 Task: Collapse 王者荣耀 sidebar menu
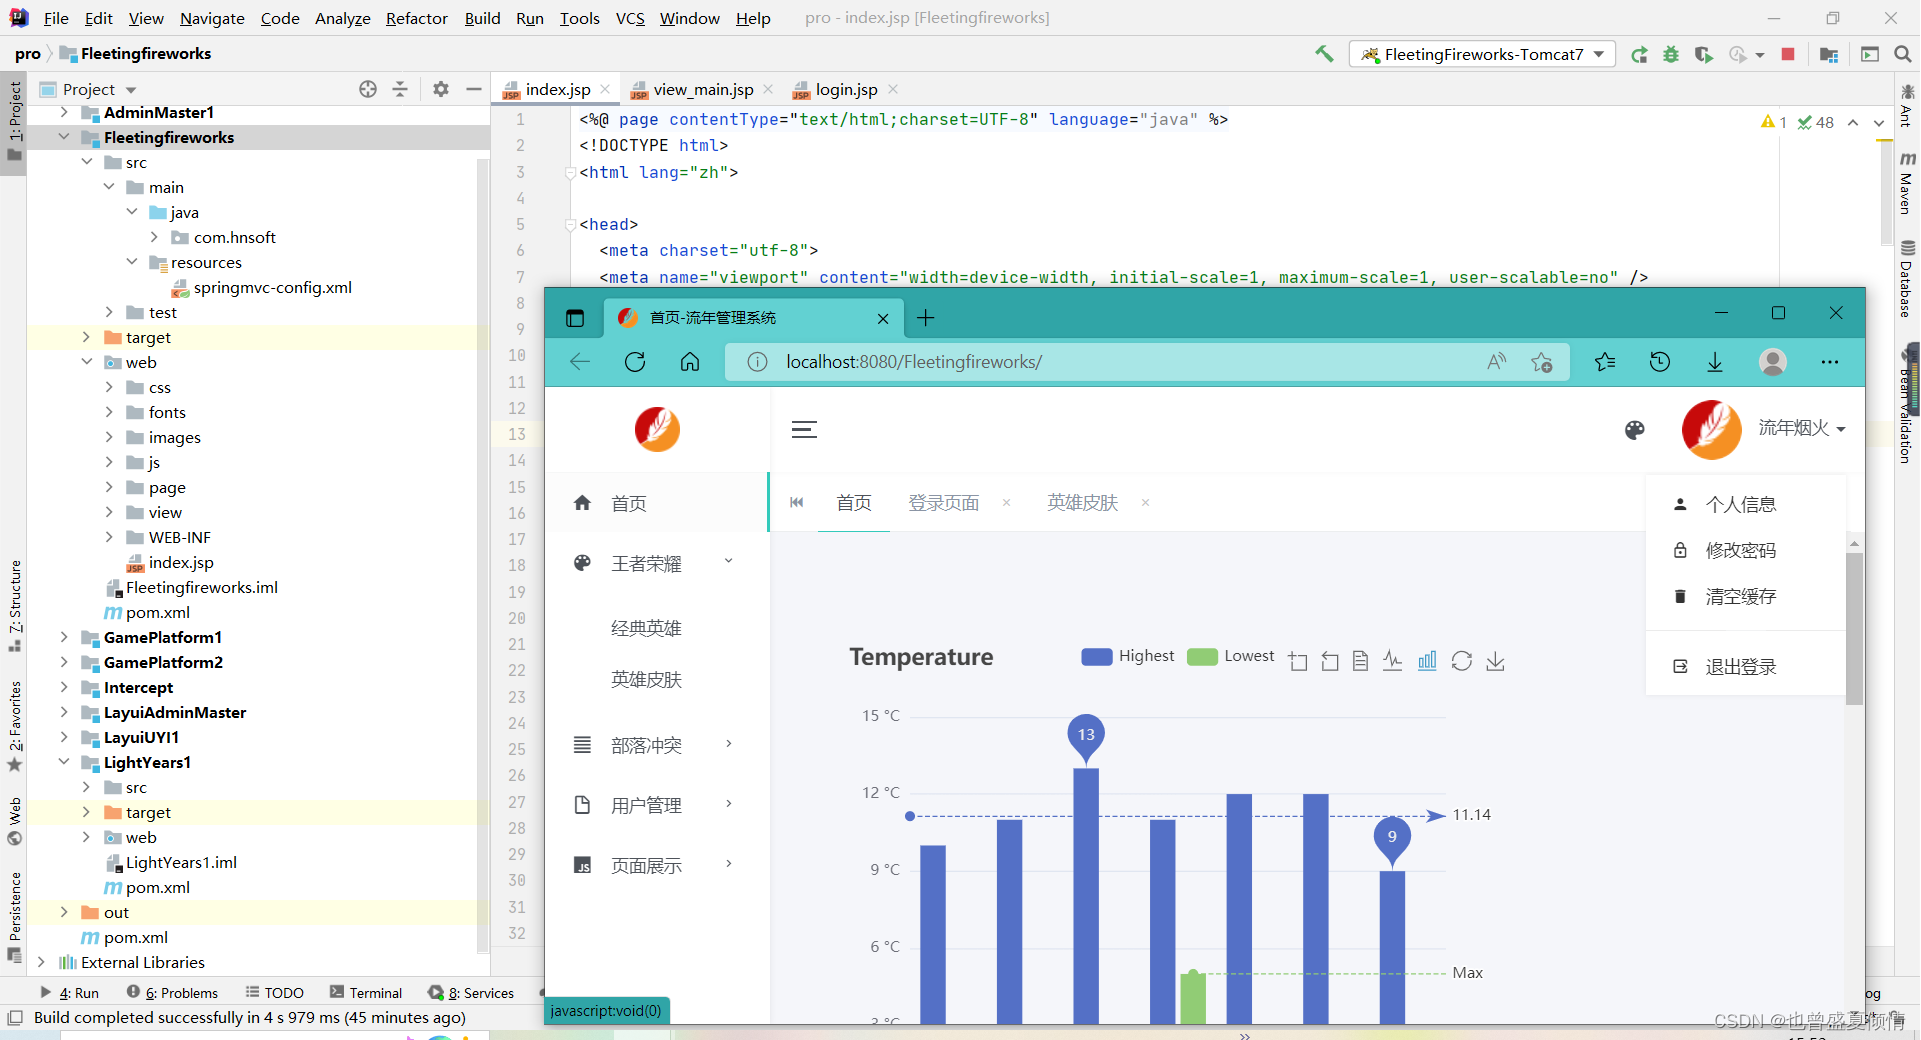655,563
